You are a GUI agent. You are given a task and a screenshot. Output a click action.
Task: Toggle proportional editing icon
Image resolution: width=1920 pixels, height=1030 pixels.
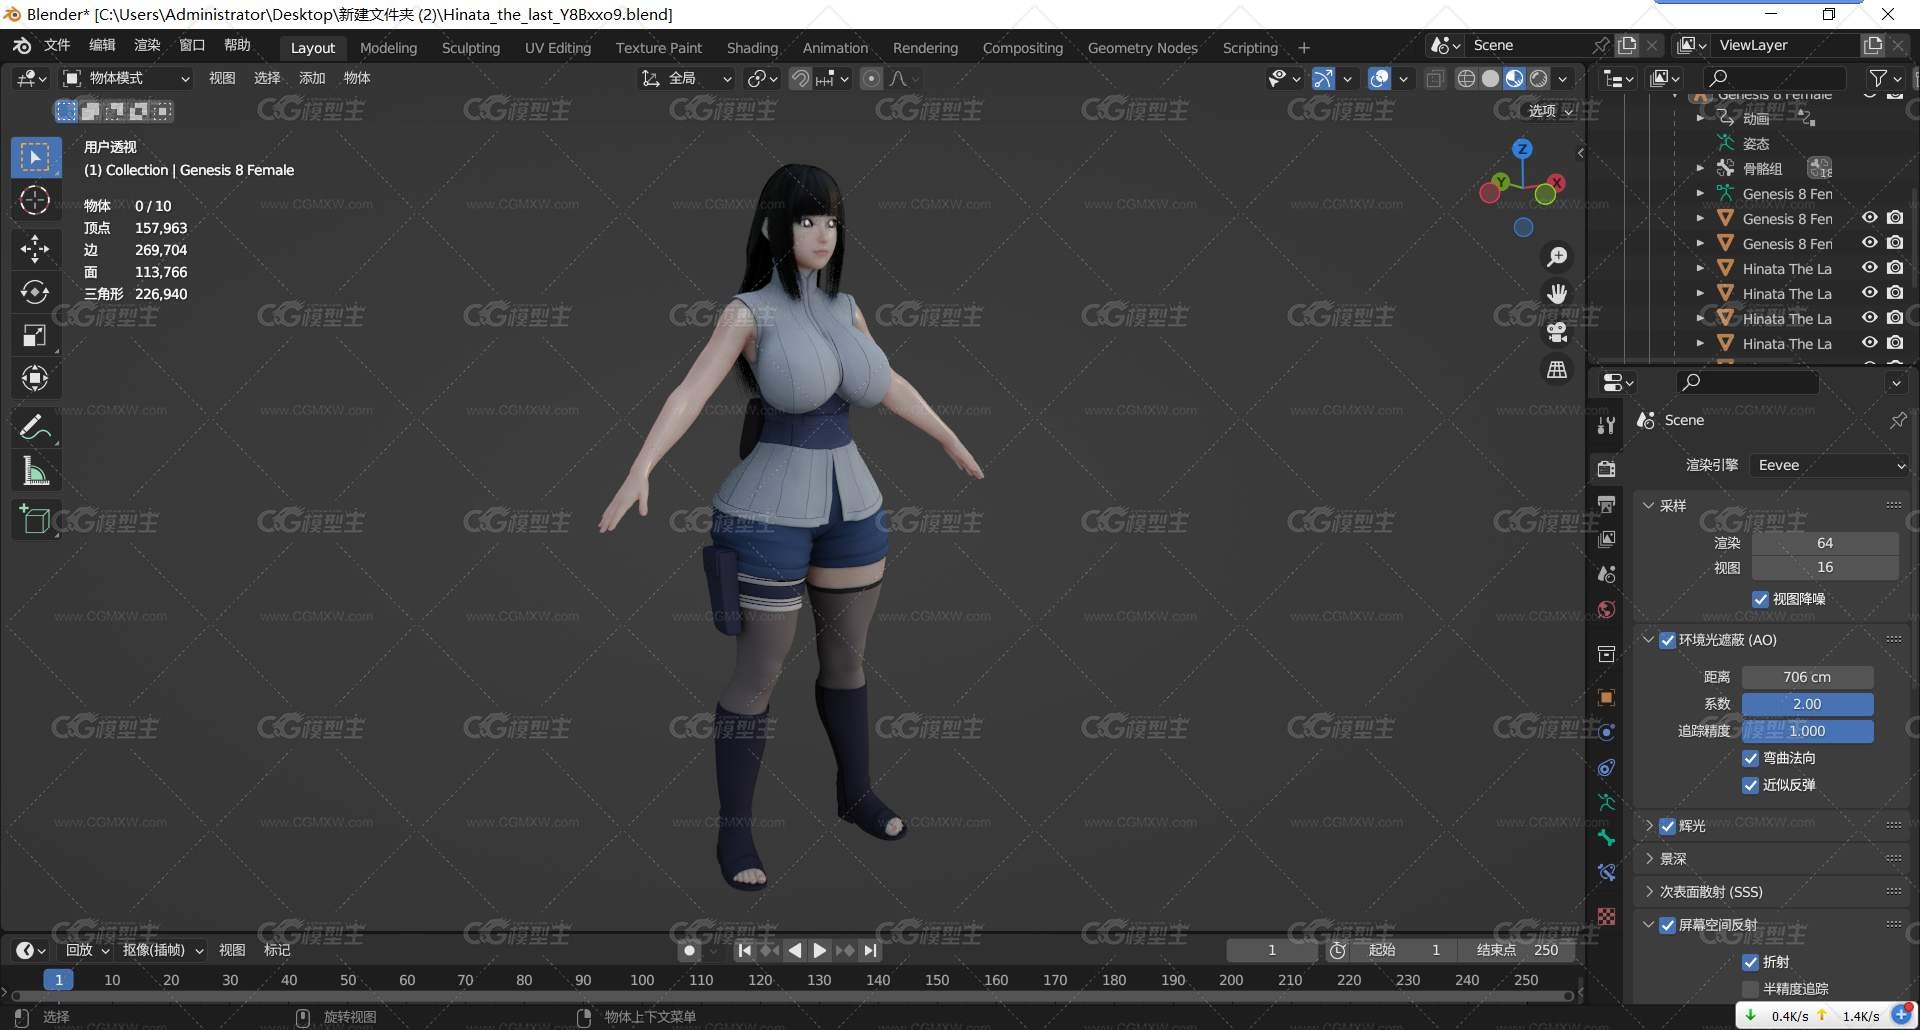click(x=871, y=78)
